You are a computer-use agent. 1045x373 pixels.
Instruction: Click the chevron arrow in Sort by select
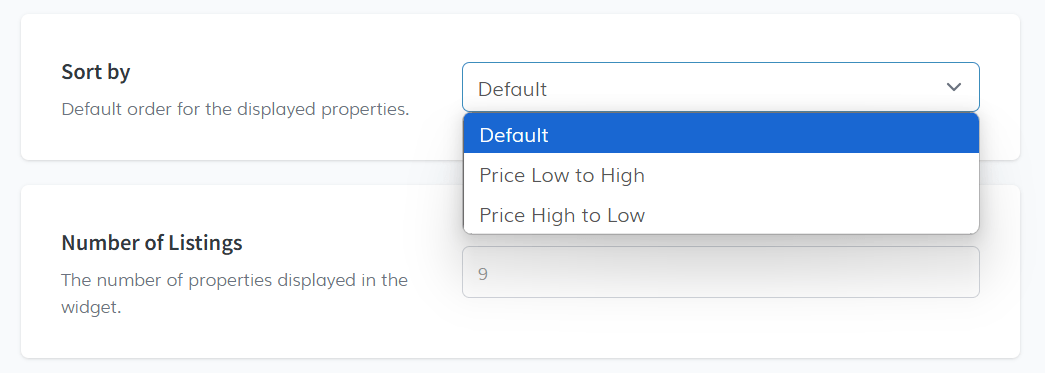954,87
